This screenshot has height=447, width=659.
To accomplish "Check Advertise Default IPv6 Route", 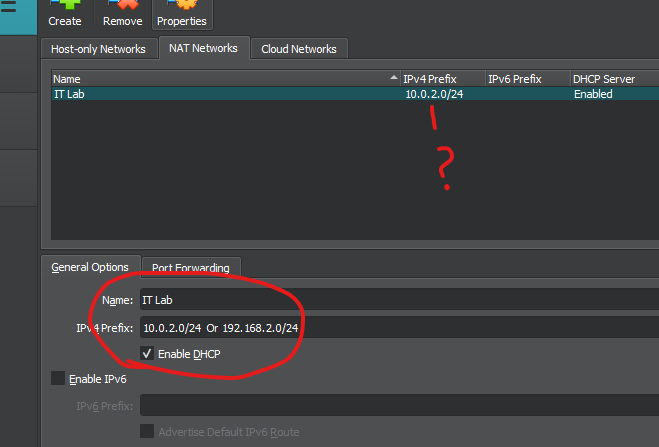I will [x=147, y=431].
